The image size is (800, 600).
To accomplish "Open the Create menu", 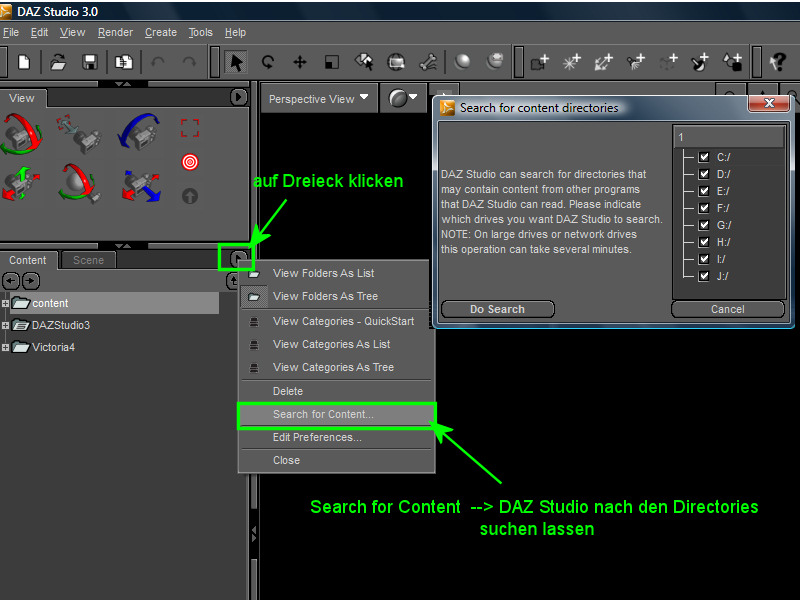I will click(x=161, y=32).
